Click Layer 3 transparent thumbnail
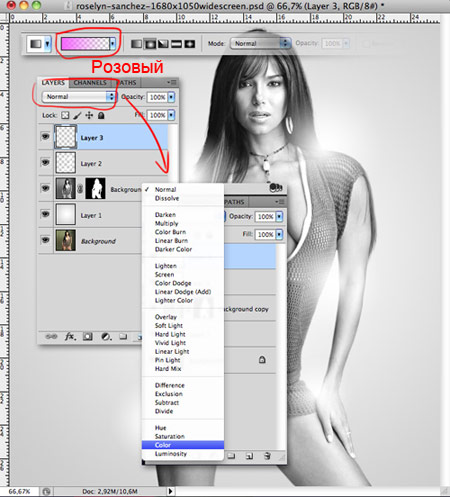 coord(65,137)
